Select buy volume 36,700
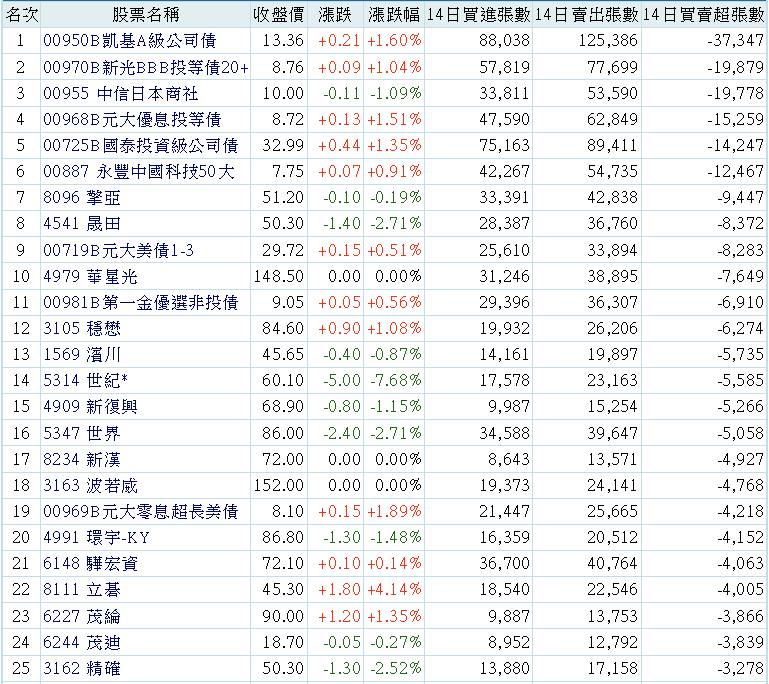The image size is (769, 684). coord(504,563)
